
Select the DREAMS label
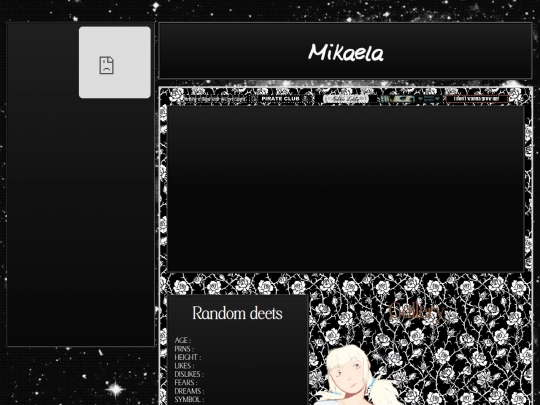[189, 391]
